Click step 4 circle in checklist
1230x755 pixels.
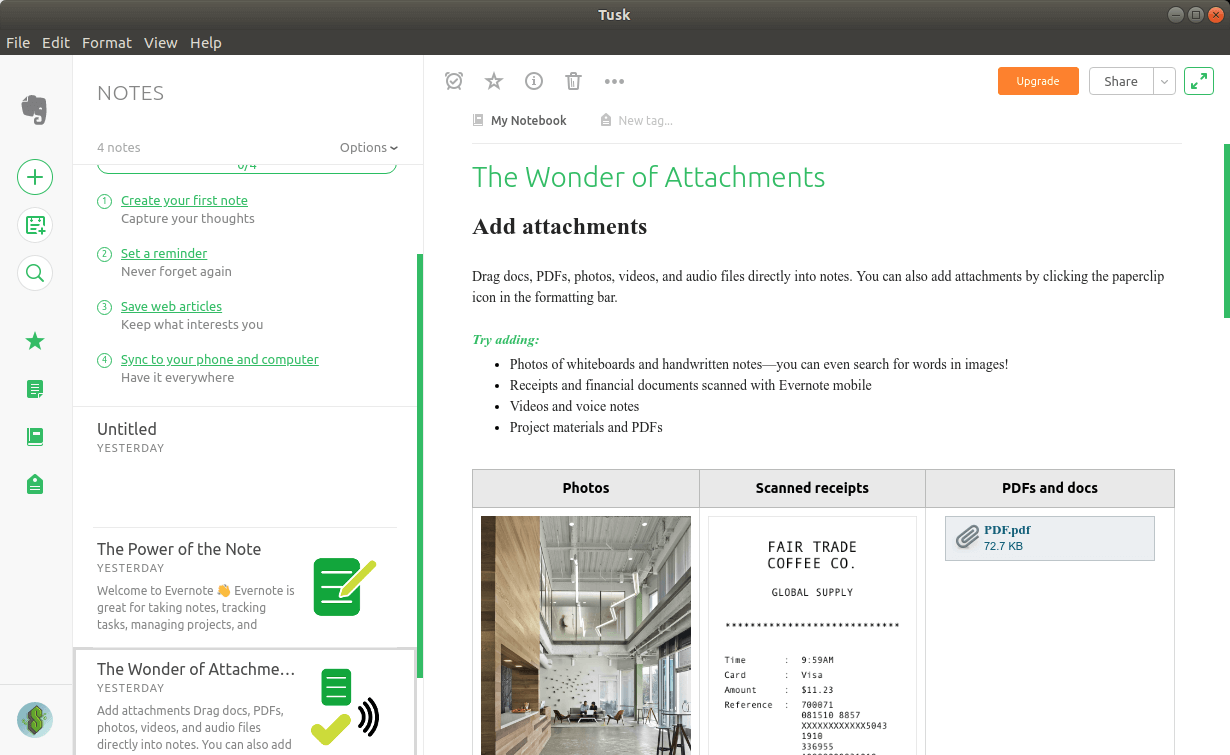coord(104,360)
